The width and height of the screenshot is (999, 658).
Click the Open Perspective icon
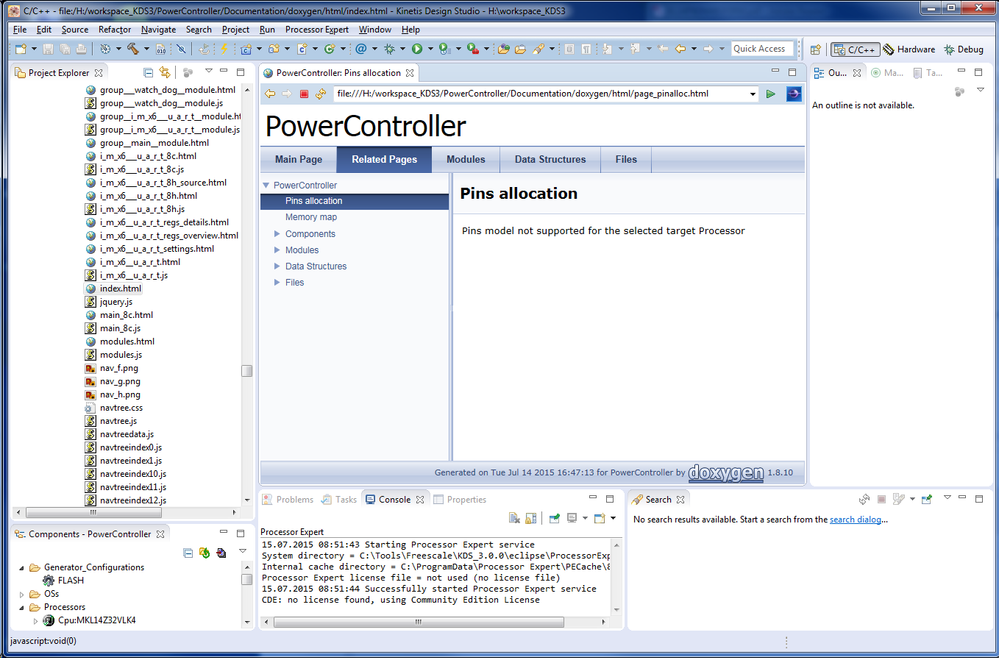click(815, 50)
